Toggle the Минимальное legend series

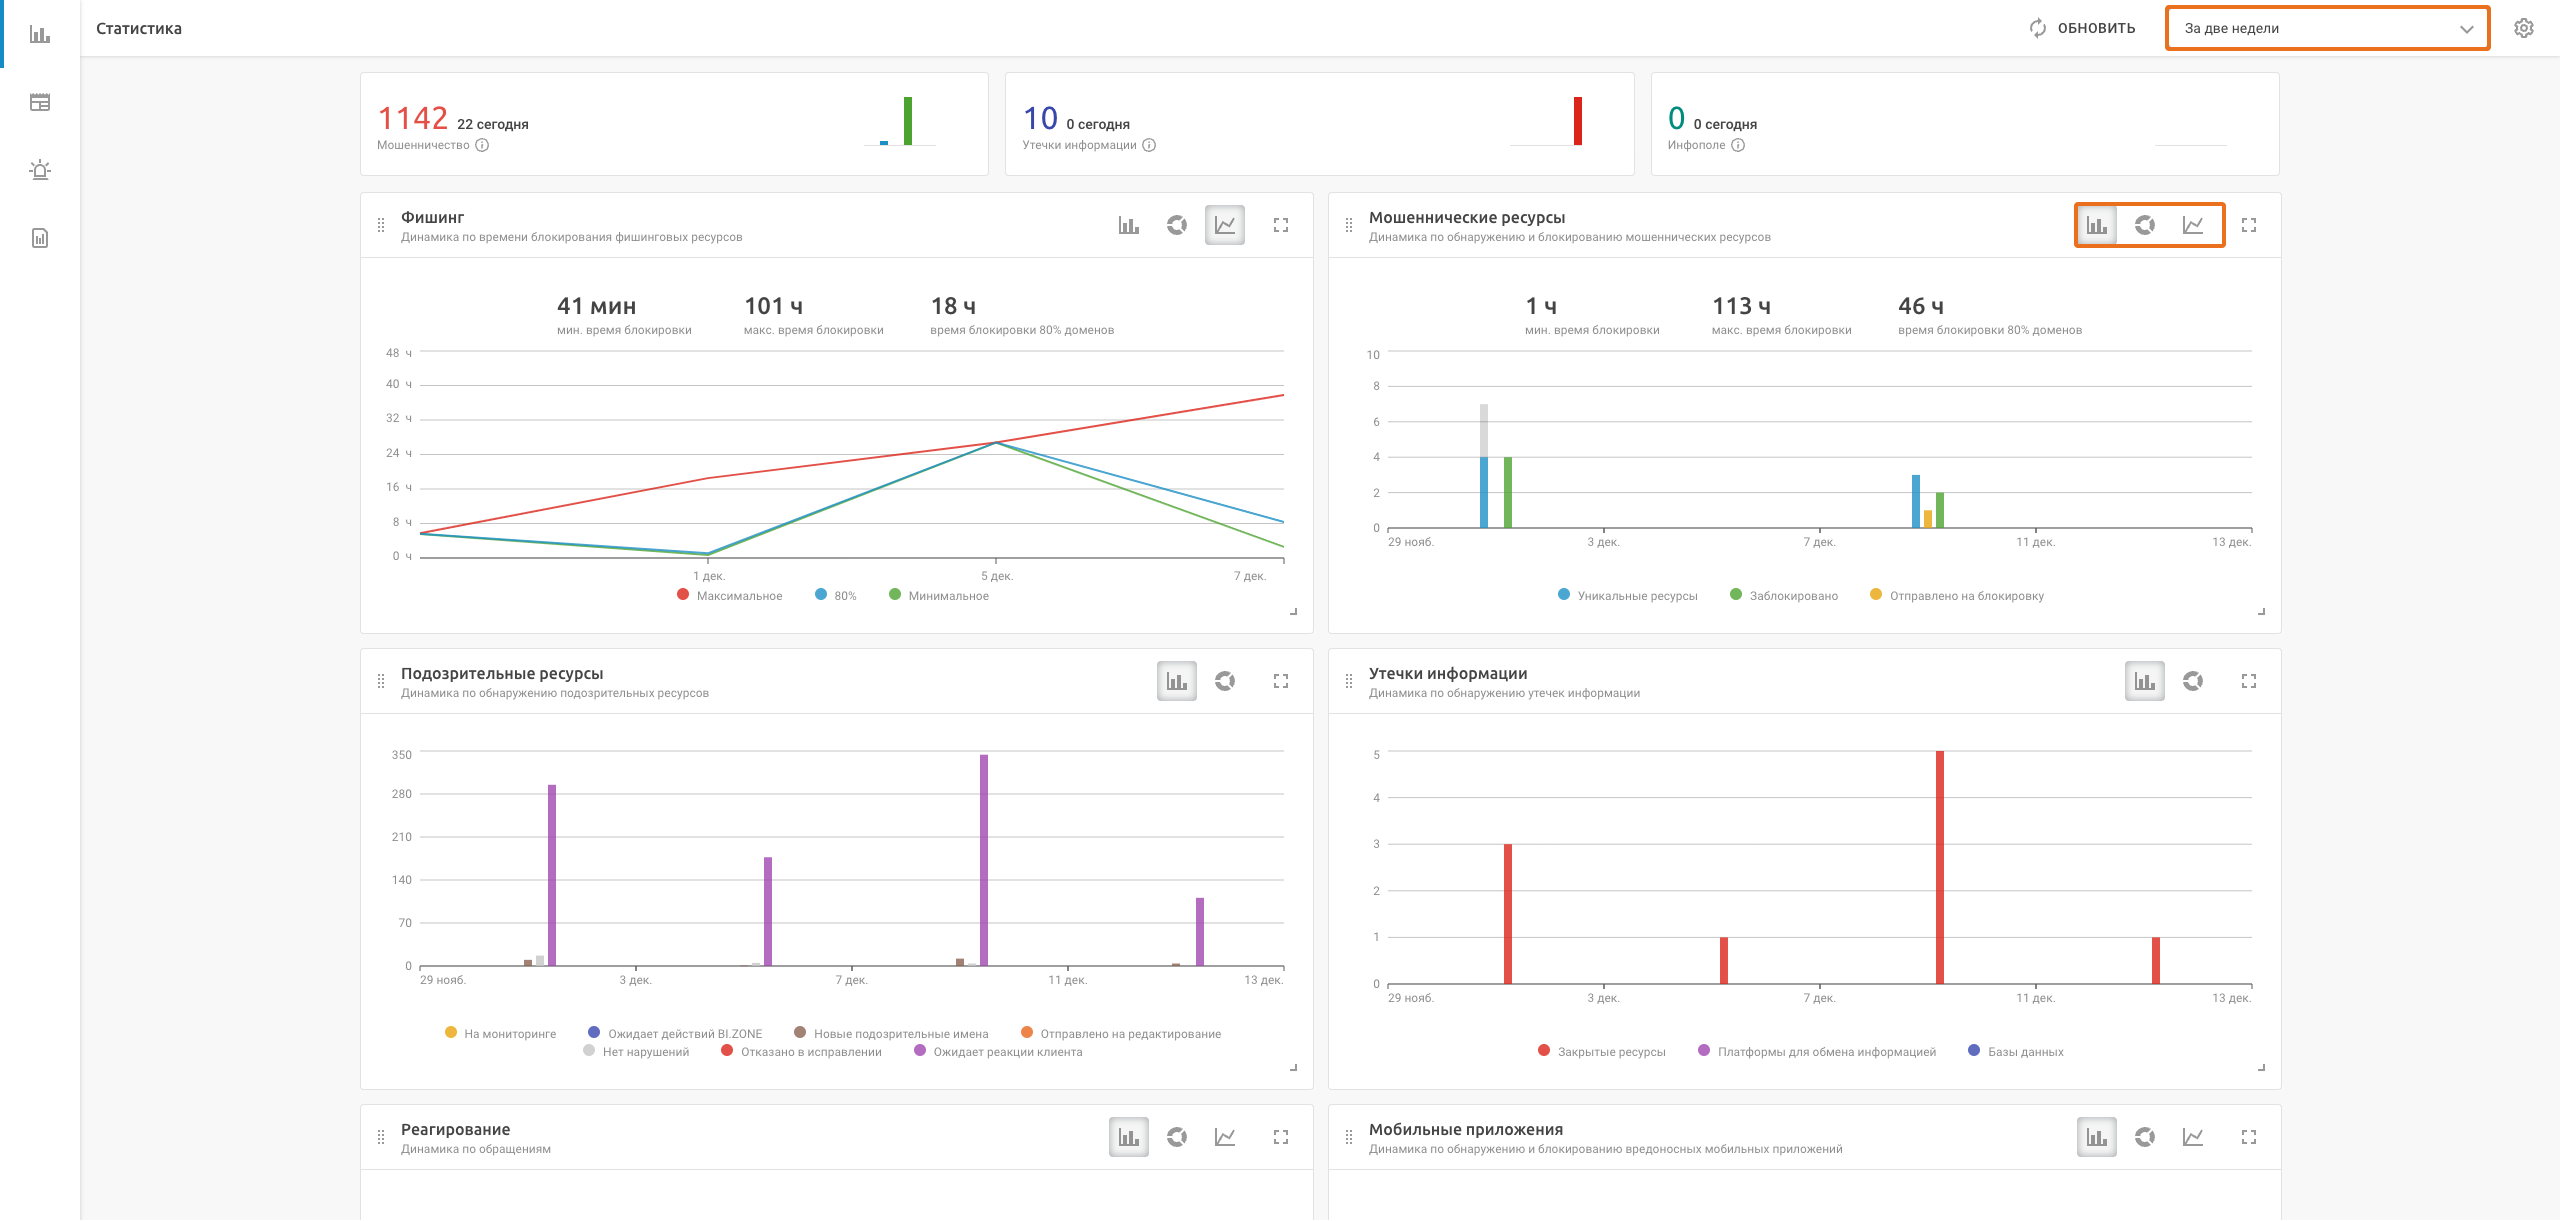tap(939, 595)
